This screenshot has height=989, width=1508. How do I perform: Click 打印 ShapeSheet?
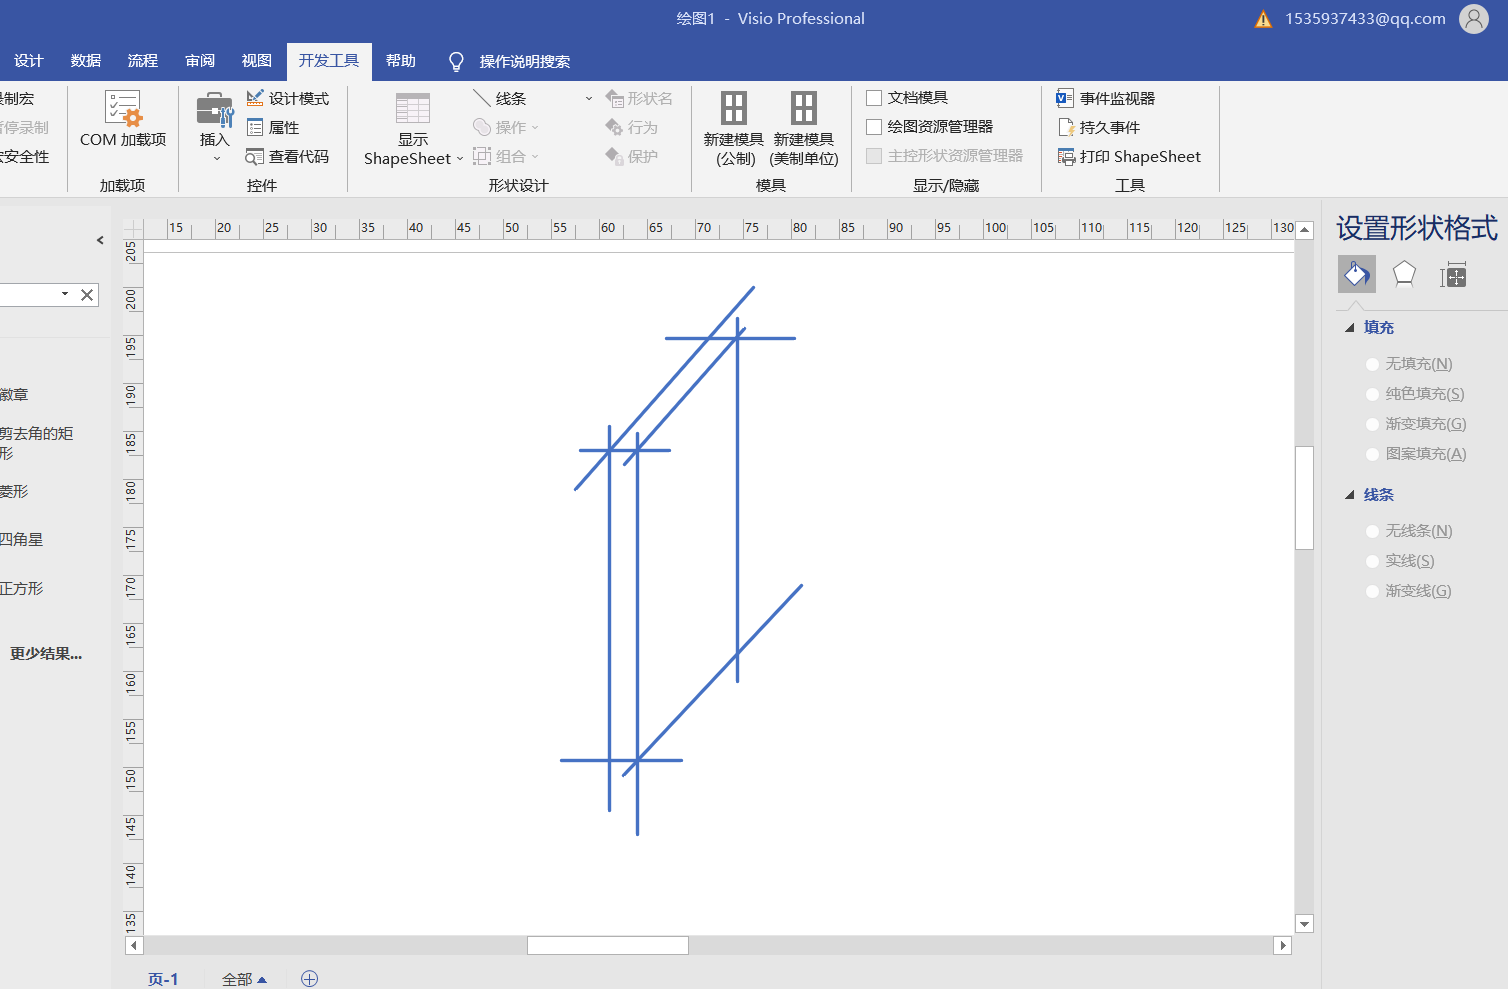click(x=1130, y=156)
